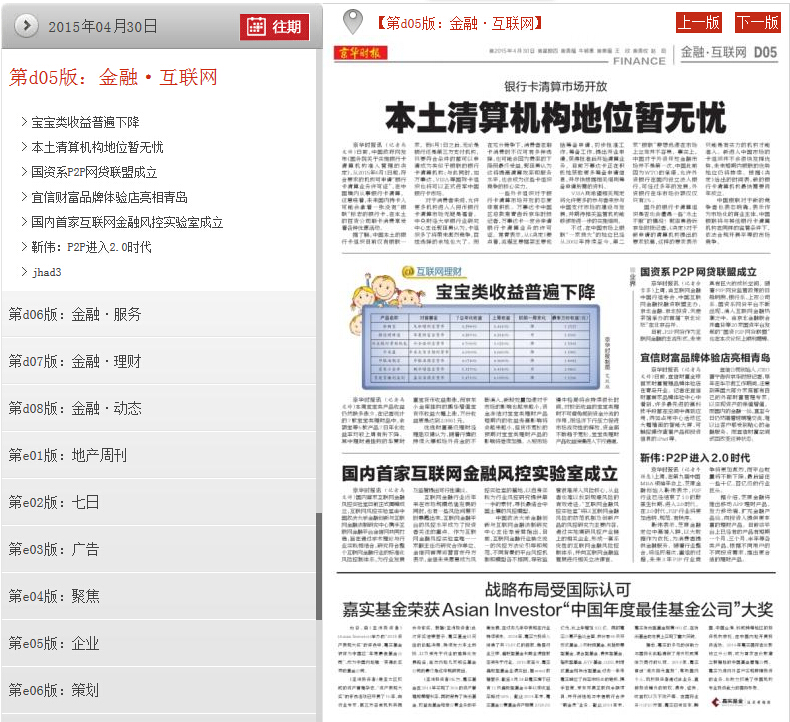Click the 战略布局受国际认可 subheading
Image resolution: width=790 pixels, height=722 pixels.
(557, 589)
